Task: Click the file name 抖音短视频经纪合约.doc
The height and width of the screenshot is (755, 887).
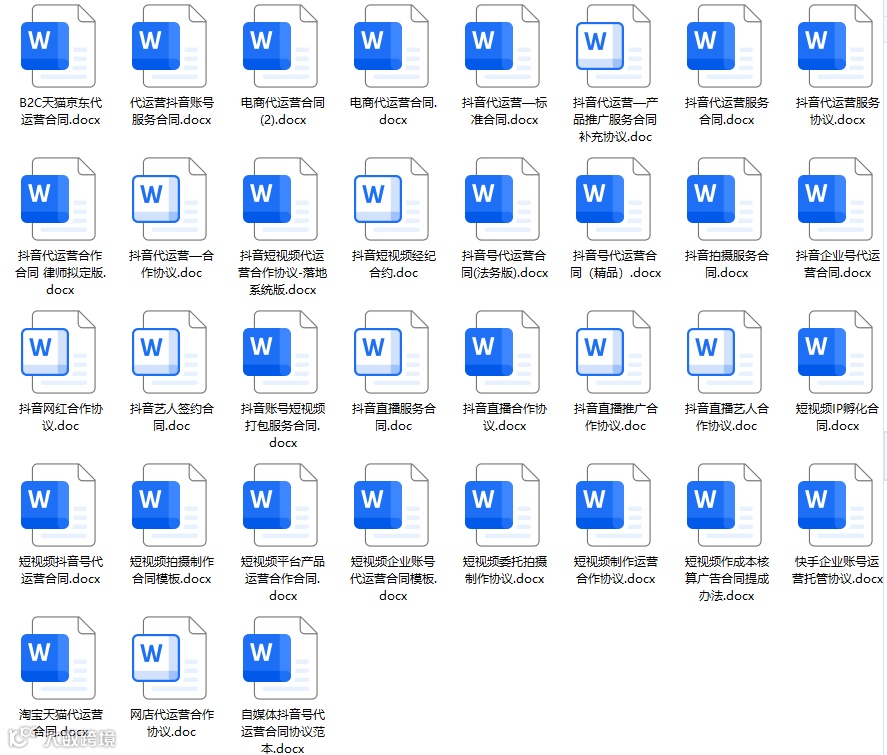Action: click(x=394, y=264)
